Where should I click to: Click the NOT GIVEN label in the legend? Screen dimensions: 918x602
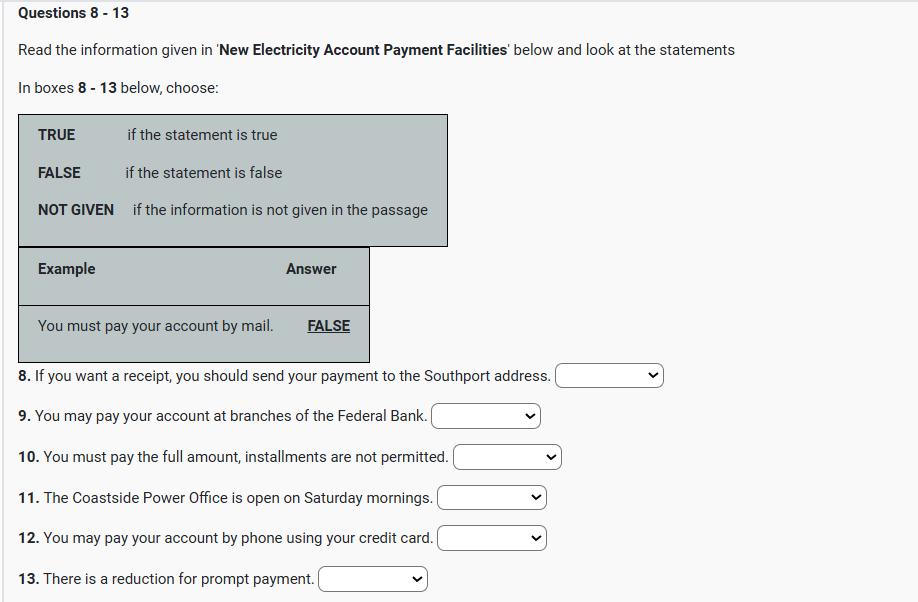tap(76, 210)
